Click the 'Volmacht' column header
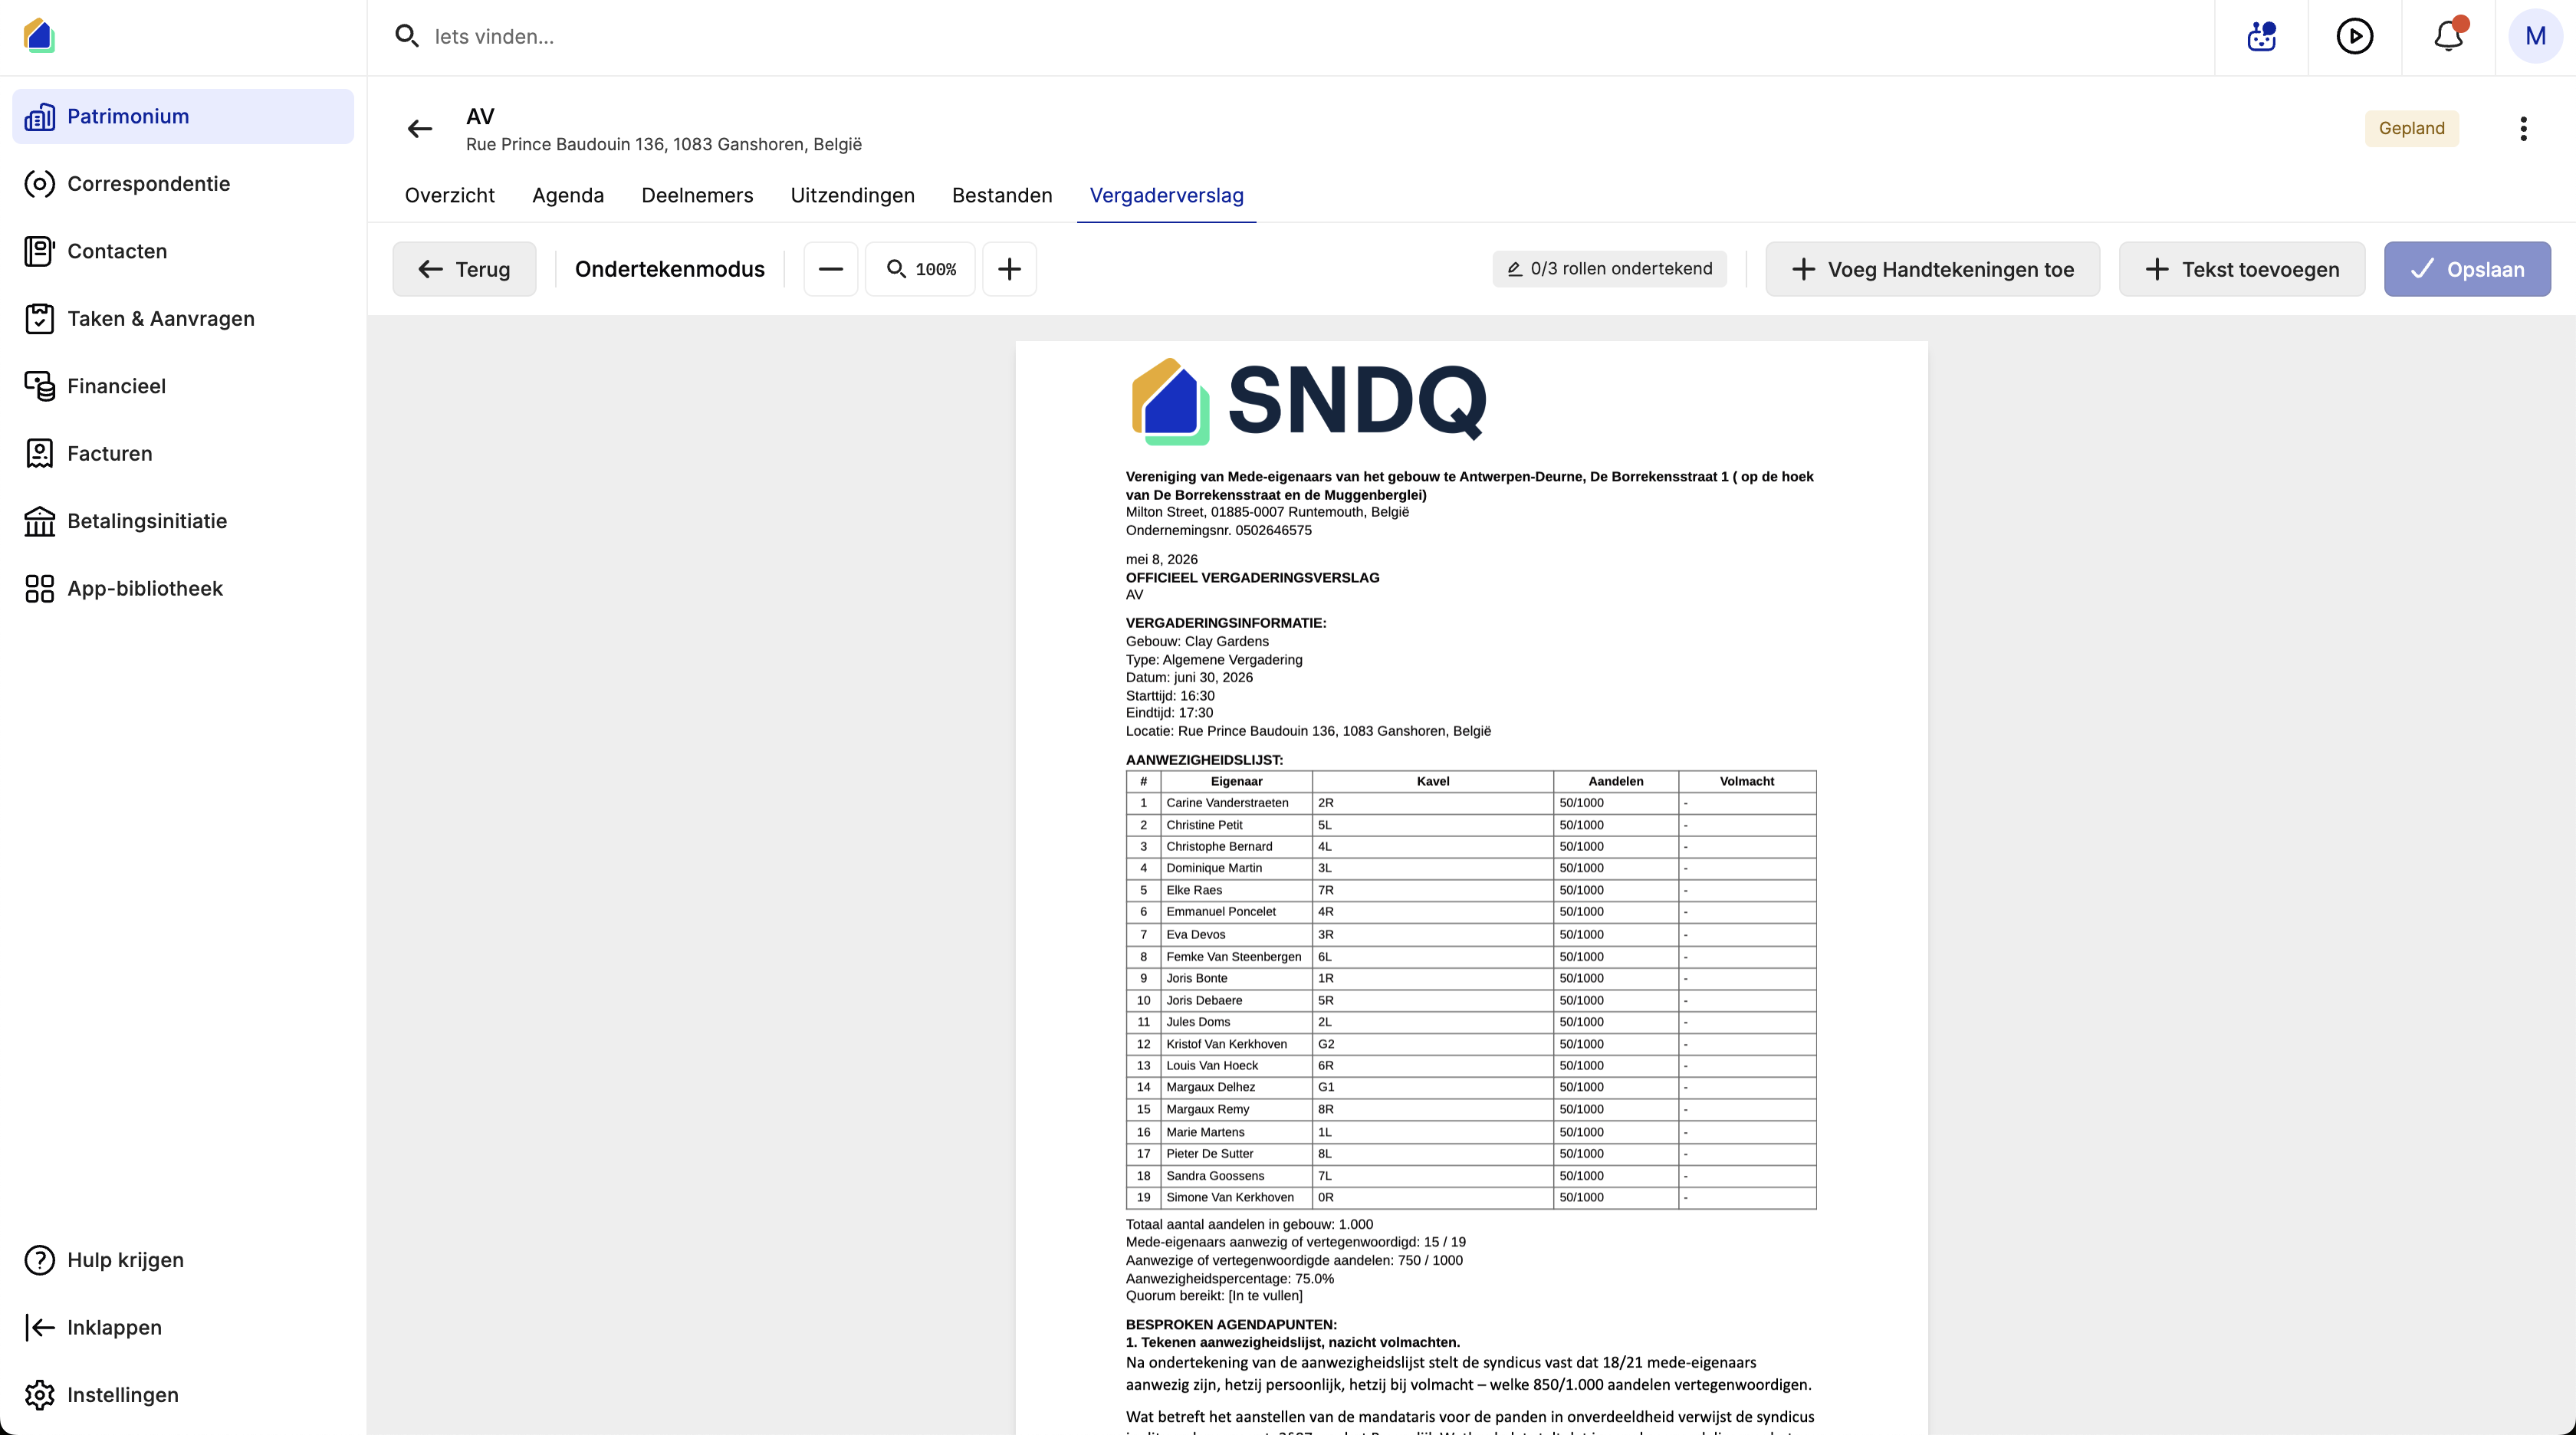This screenshot has width=2576, height=1435. [x=1746, y=782]
